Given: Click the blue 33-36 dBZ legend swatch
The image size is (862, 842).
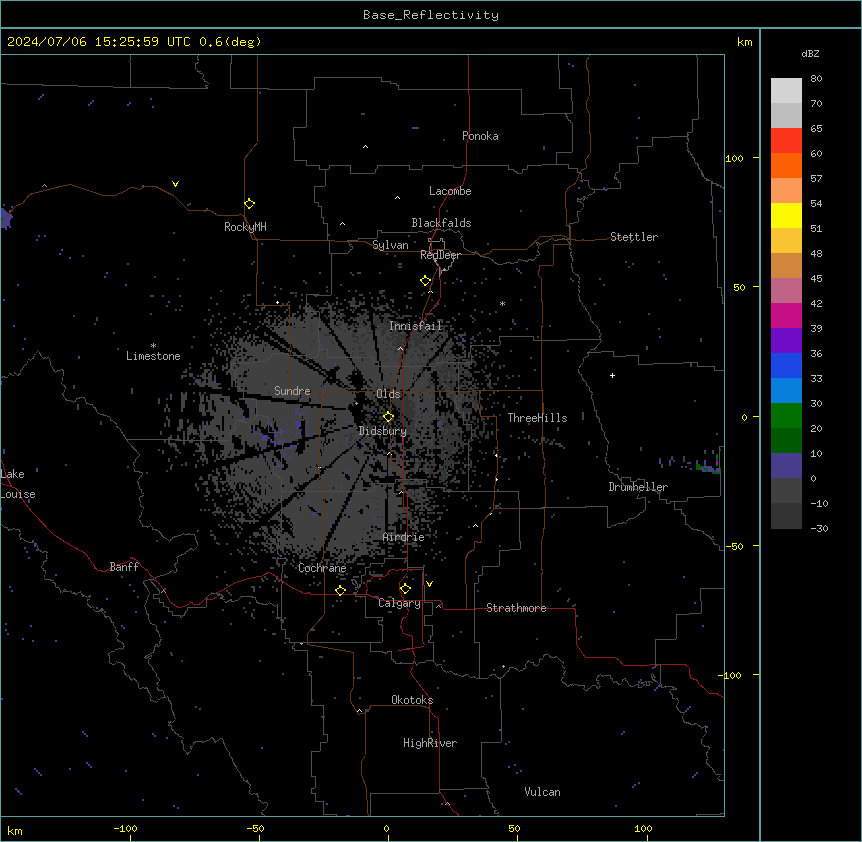Looking at the screenshot, I should (786, 365).
